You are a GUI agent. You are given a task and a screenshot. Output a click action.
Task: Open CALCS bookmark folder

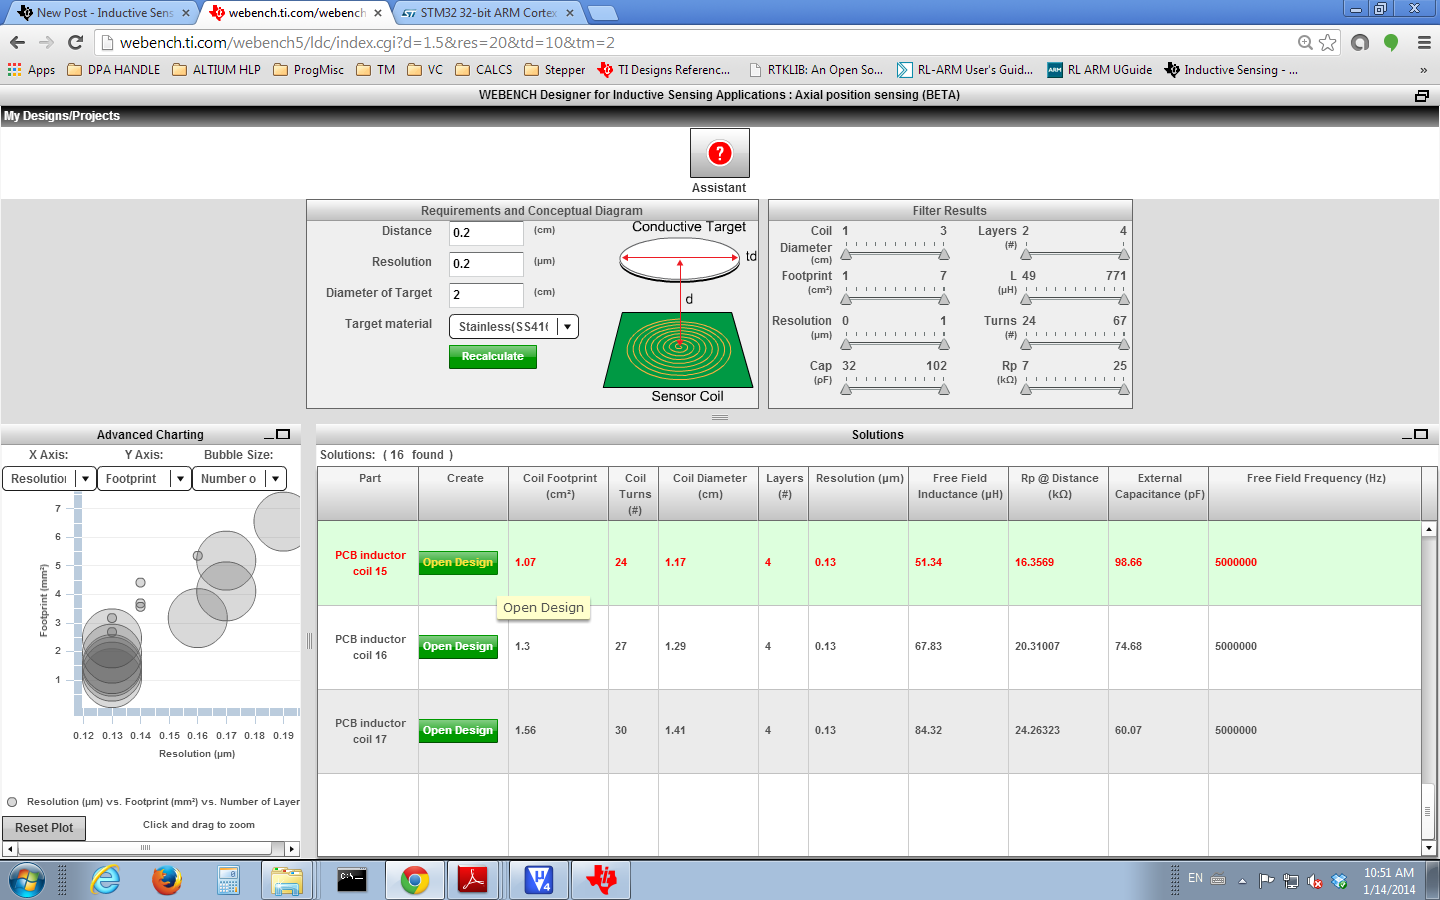coord(483,70)
